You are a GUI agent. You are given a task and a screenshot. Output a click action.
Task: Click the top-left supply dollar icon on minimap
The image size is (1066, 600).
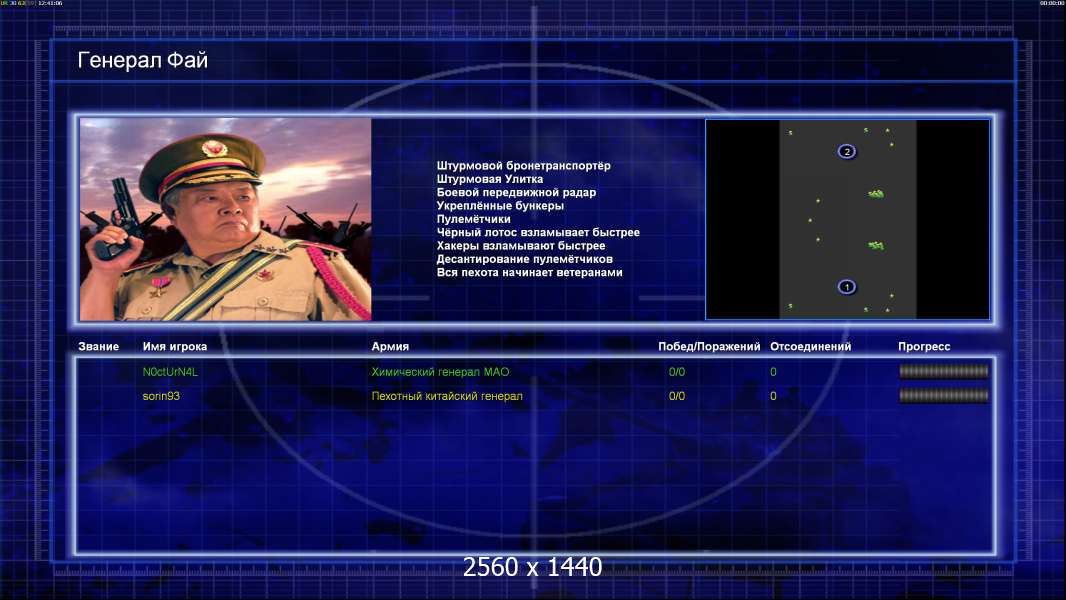point(790,132)
